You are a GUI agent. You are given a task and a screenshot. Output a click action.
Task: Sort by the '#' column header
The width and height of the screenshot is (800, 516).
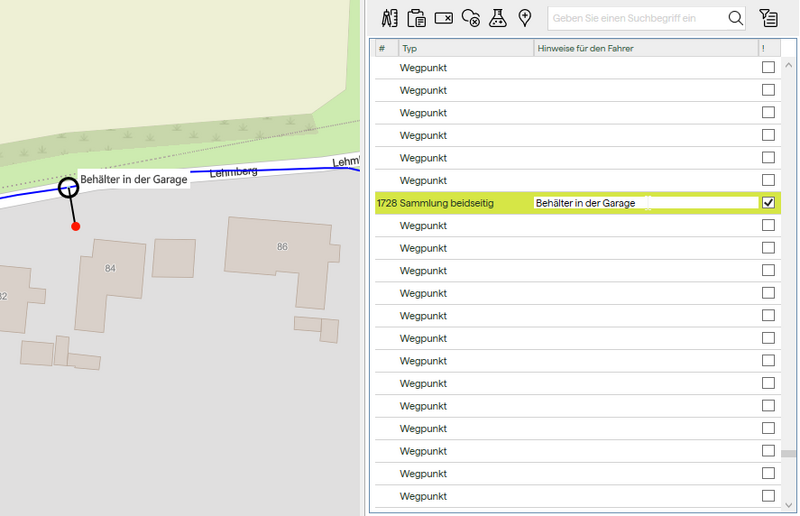pos(387,48)
